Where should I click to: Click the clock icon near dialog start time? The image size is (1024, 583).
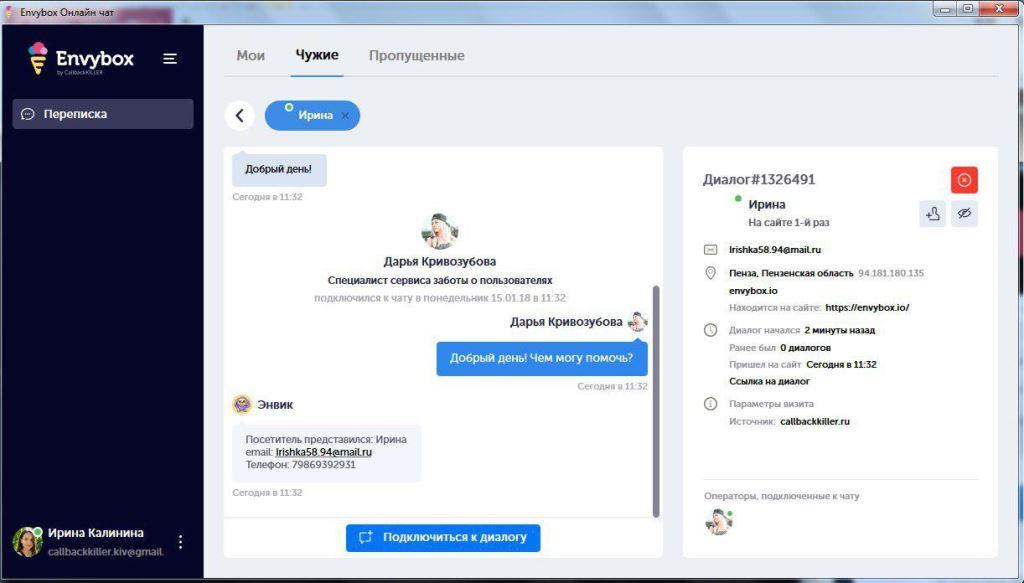pyautogui.click(x=711, y=330)
